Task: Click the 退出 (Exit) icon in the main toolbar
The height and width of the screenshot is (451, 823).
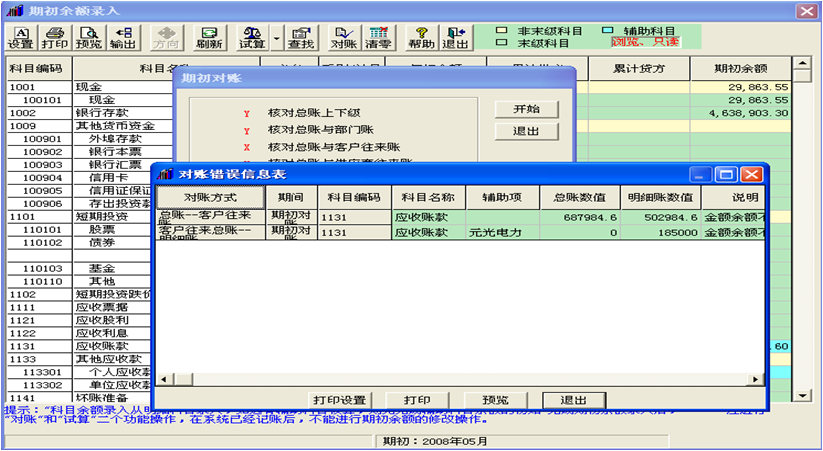Action: [x=455, y=38]
